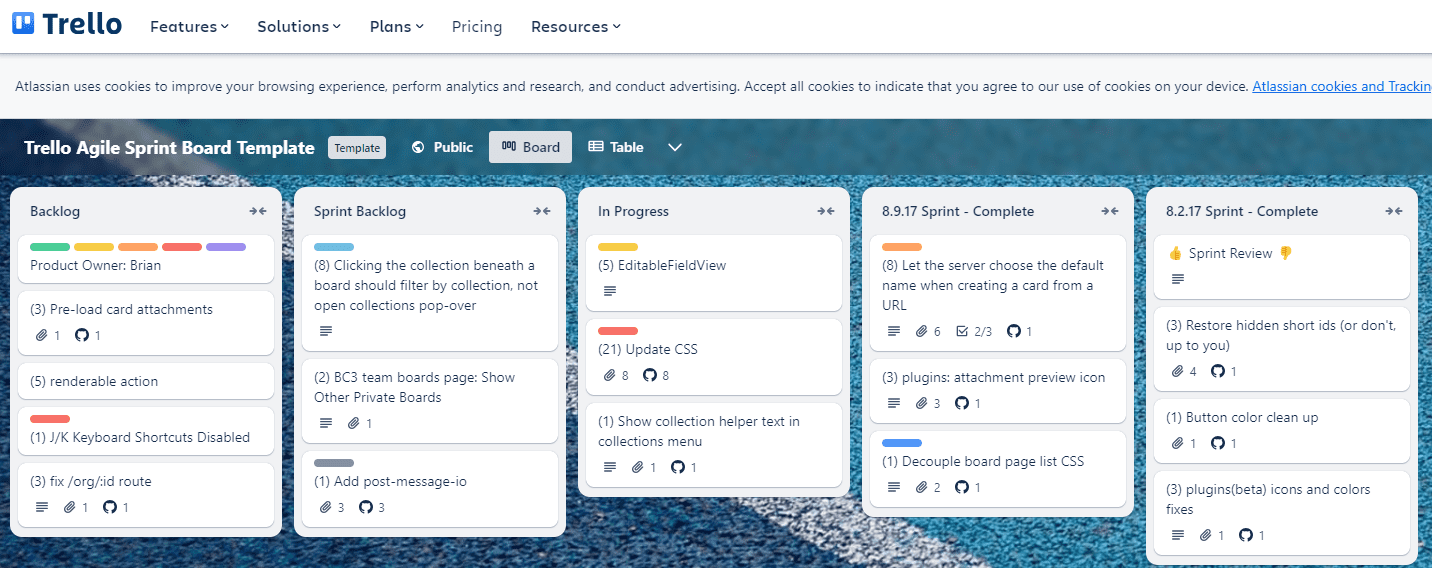Click attachment icon on Restore hidden short ids card
Image resolution: width=1432 pixels, height=568 pixels.
1178,371
